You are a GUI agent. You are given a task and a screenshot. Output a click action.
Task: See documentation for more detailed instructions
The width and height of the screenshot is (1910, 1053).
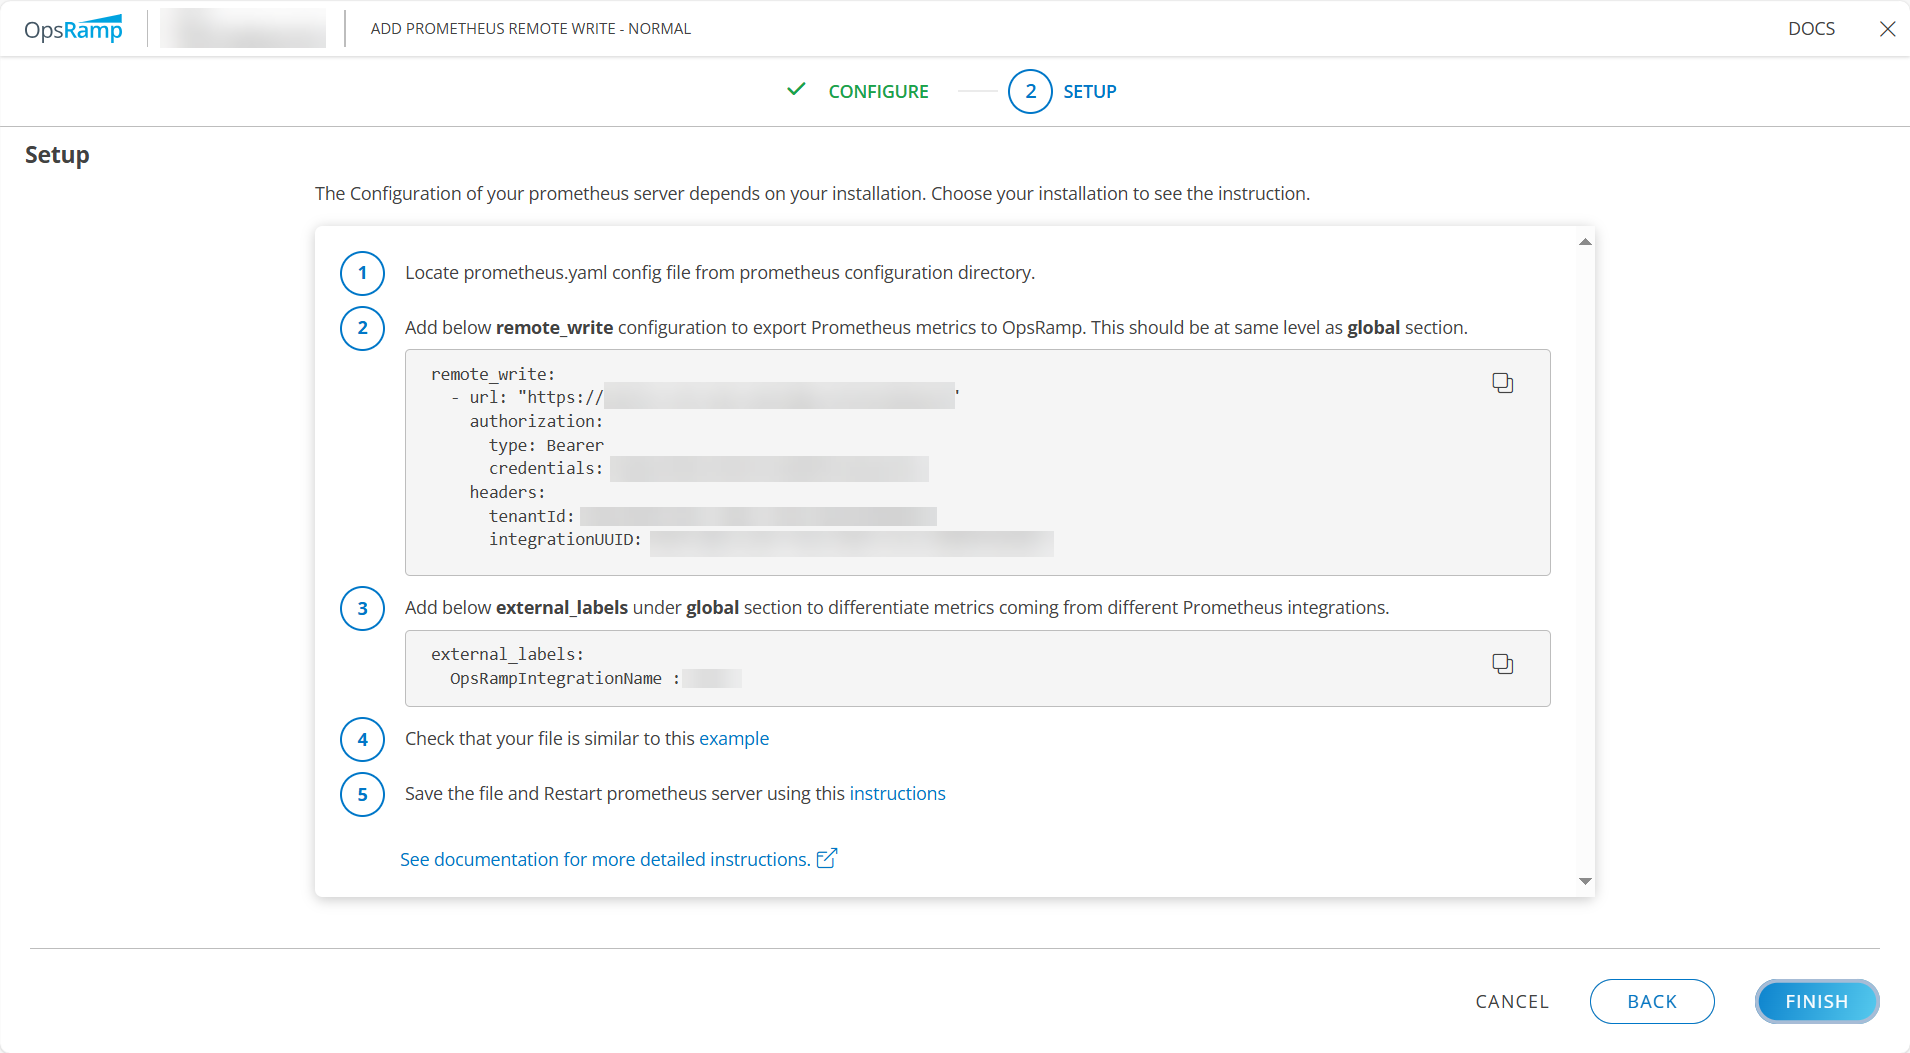pos(605,859)
